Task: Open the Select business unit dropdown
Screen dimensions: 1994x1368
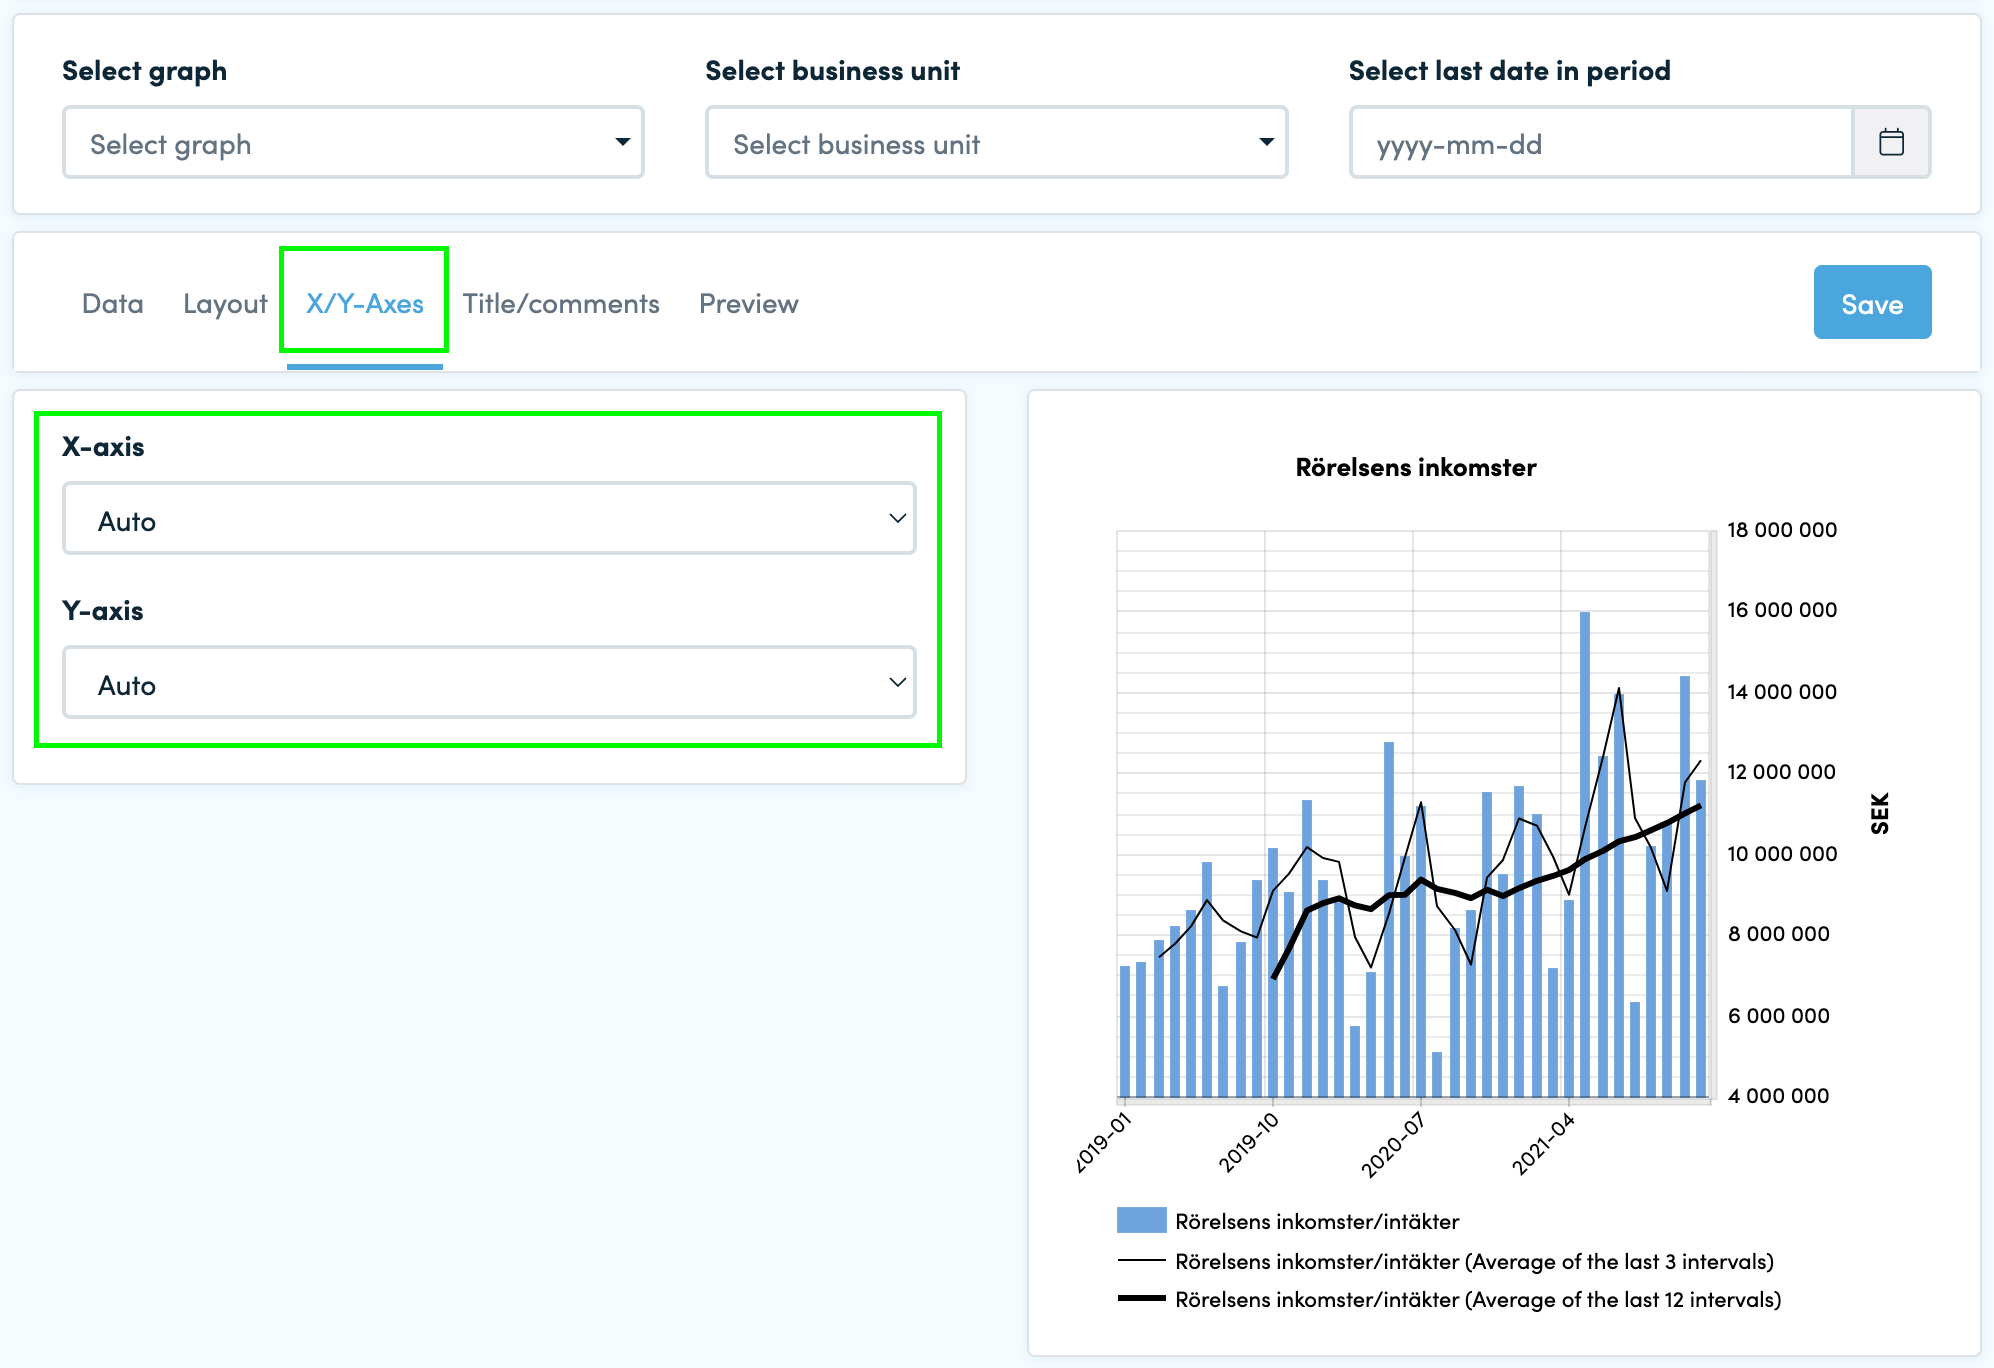Action: pos(996,143)
